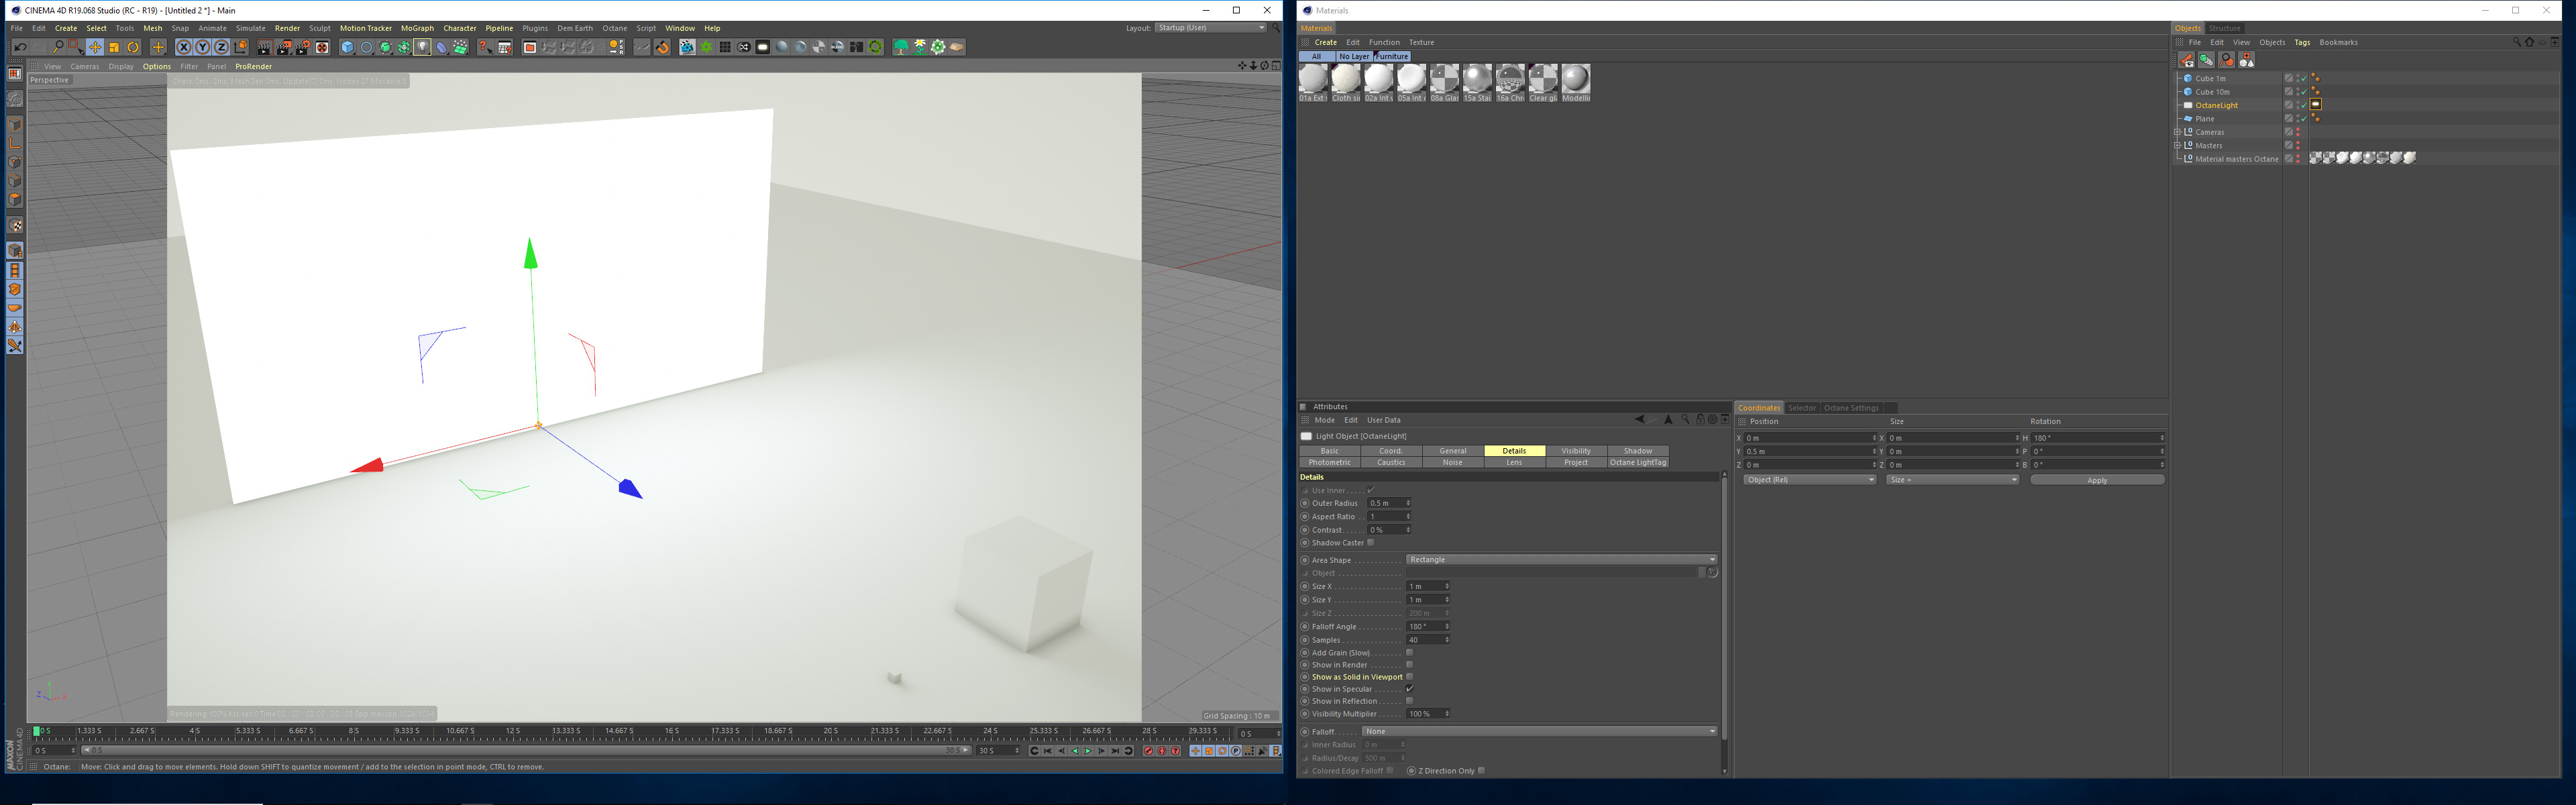This screenshot has width=2576, height=805.
Task: Open the MoGraph menu
Action: tap(417, 28)
